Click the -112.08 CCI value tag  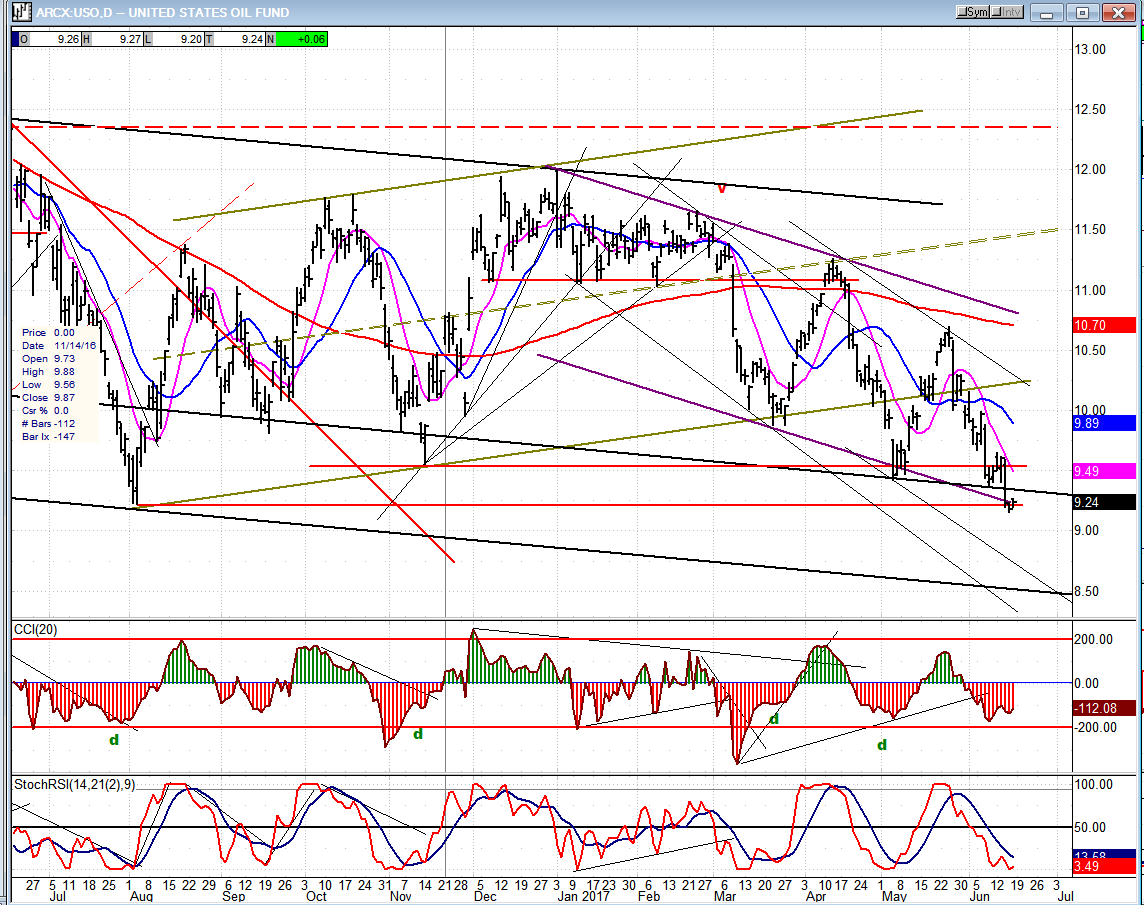(1104, 707)
